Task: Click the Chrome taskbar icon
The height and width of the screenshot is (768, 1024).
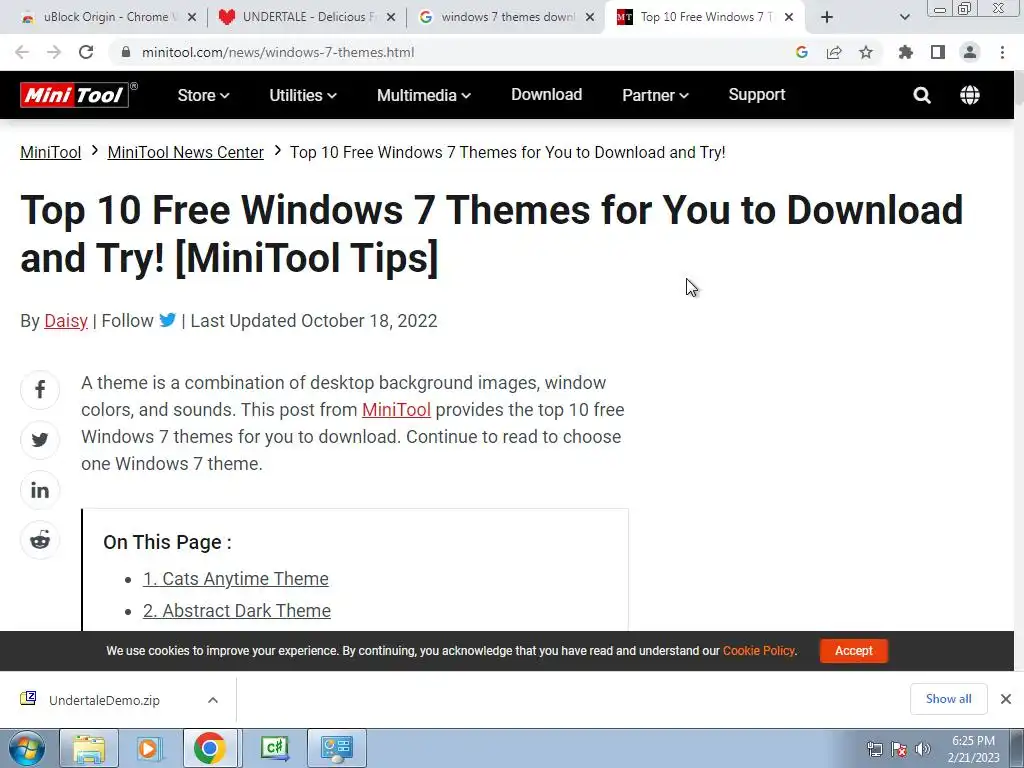Action: click(210, 748)
